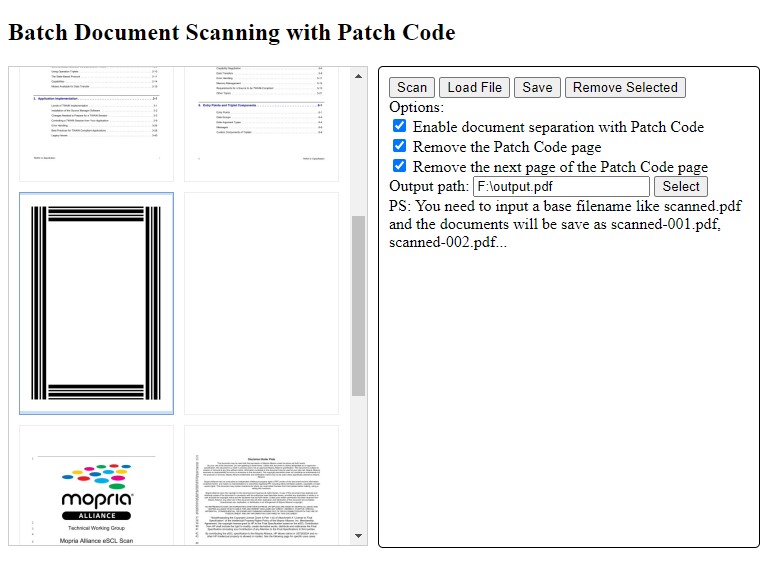Uncheck Remove the Patch Code page

(400, 147)
